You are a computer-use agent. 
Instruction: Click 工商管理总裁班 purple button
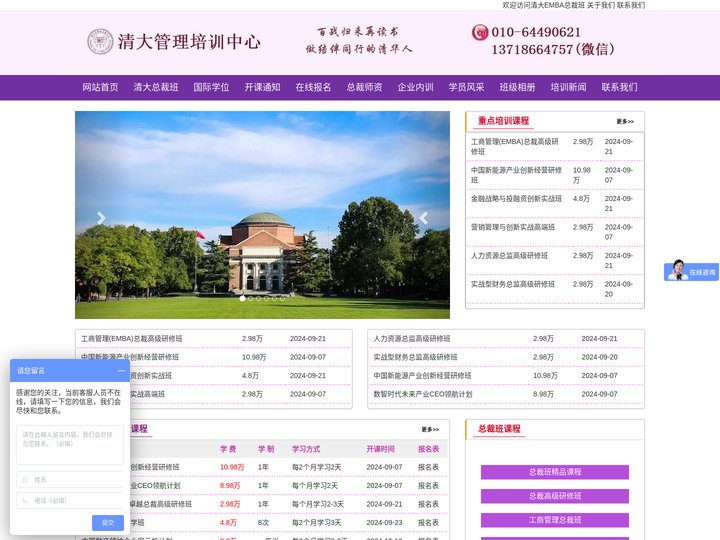[555, 520]
